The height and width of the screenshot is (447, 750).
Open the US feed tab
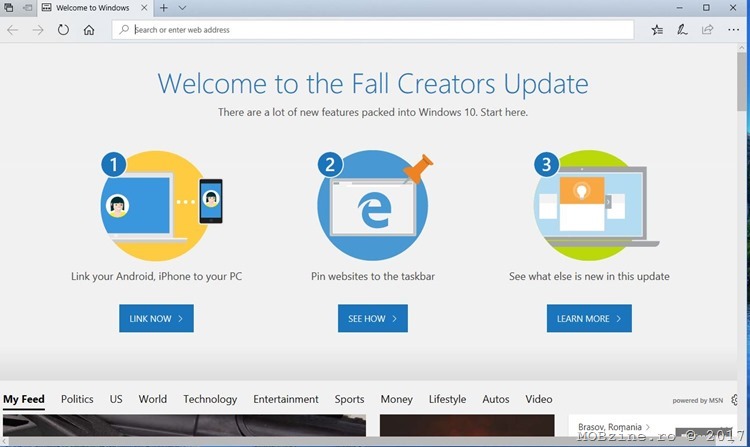click(x=116, y=399)
